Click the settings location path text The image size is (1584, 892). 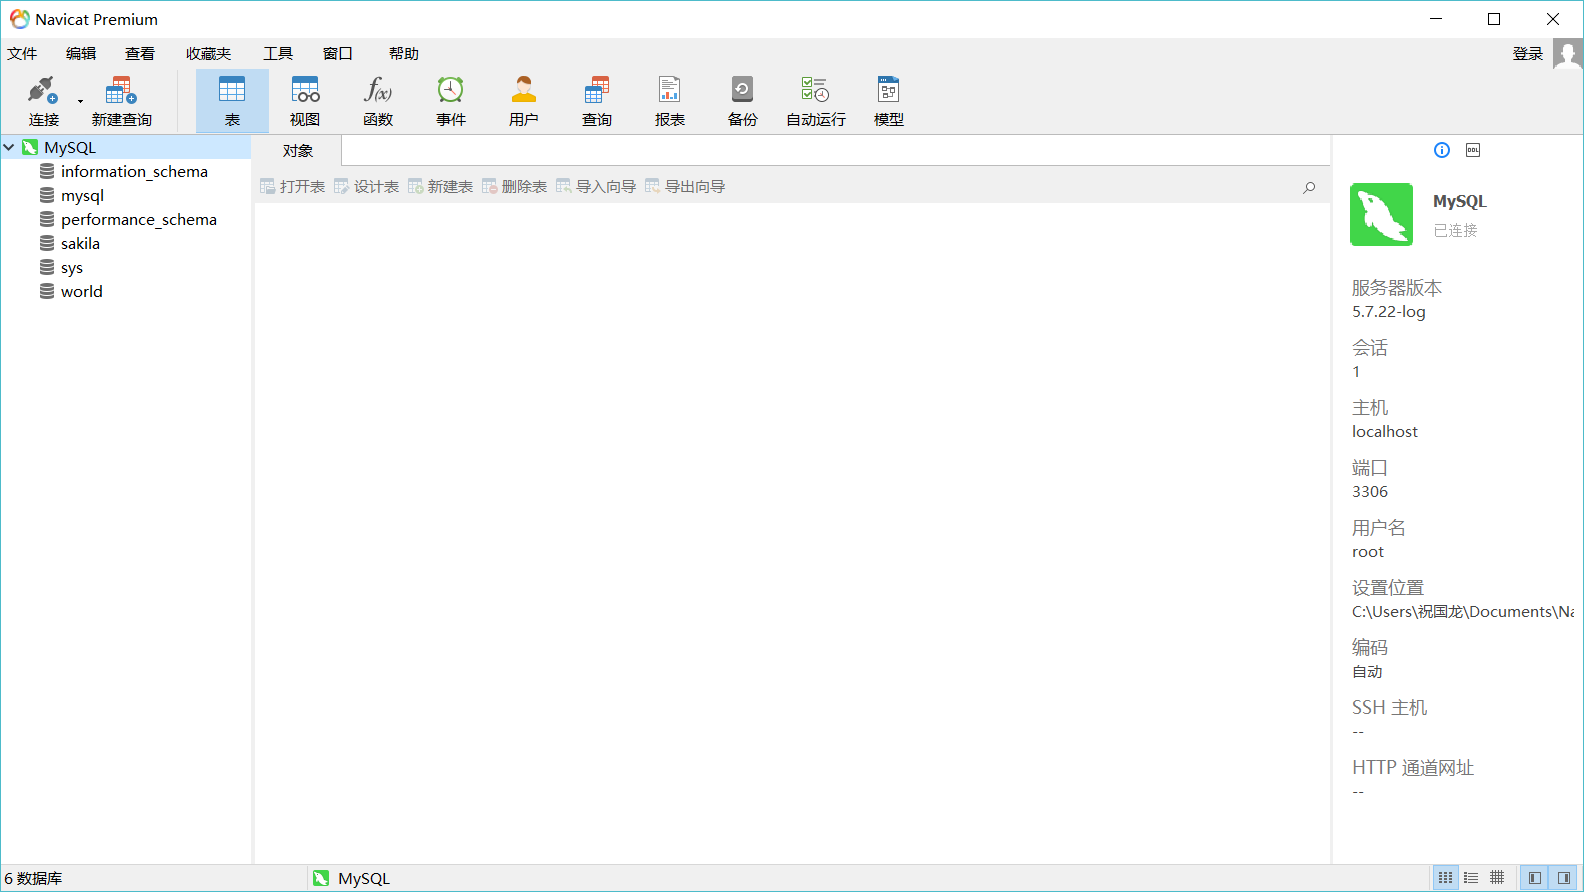coord(1463,611)
